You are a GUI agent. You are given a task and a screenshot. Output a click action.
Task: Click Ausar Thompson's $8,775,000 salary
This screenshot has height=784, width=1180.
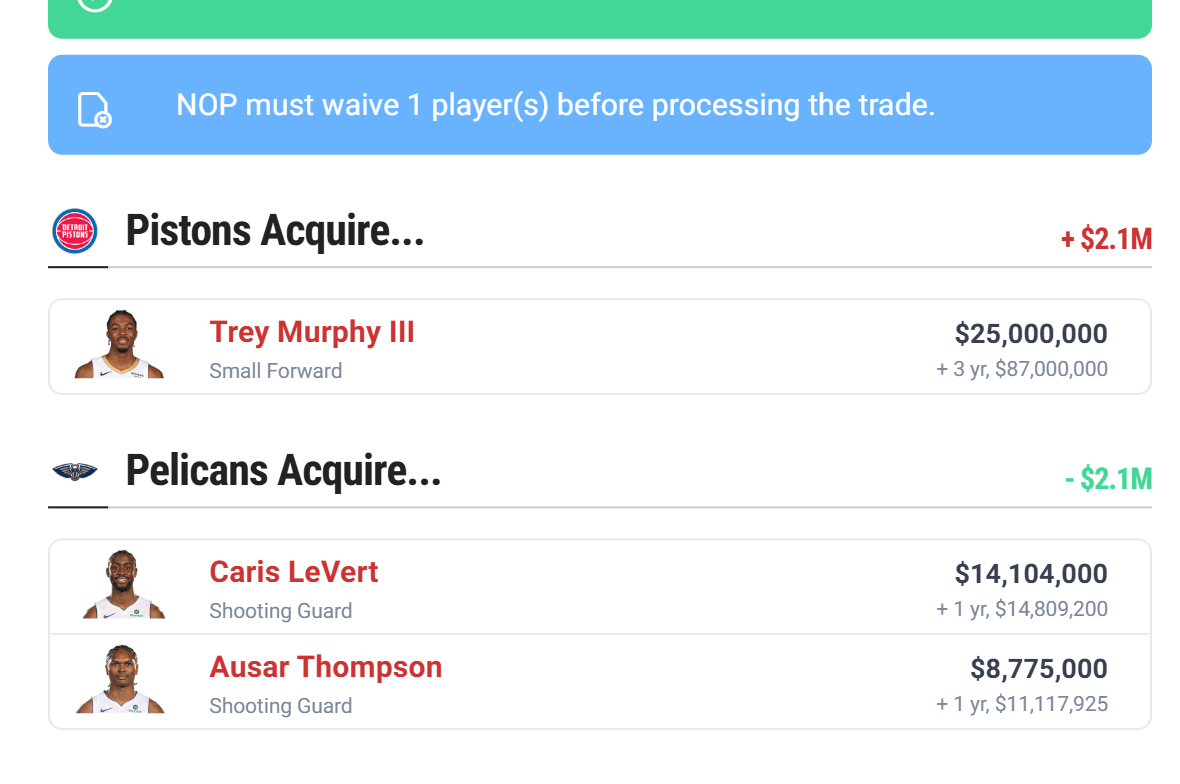tap(1039, 669)
